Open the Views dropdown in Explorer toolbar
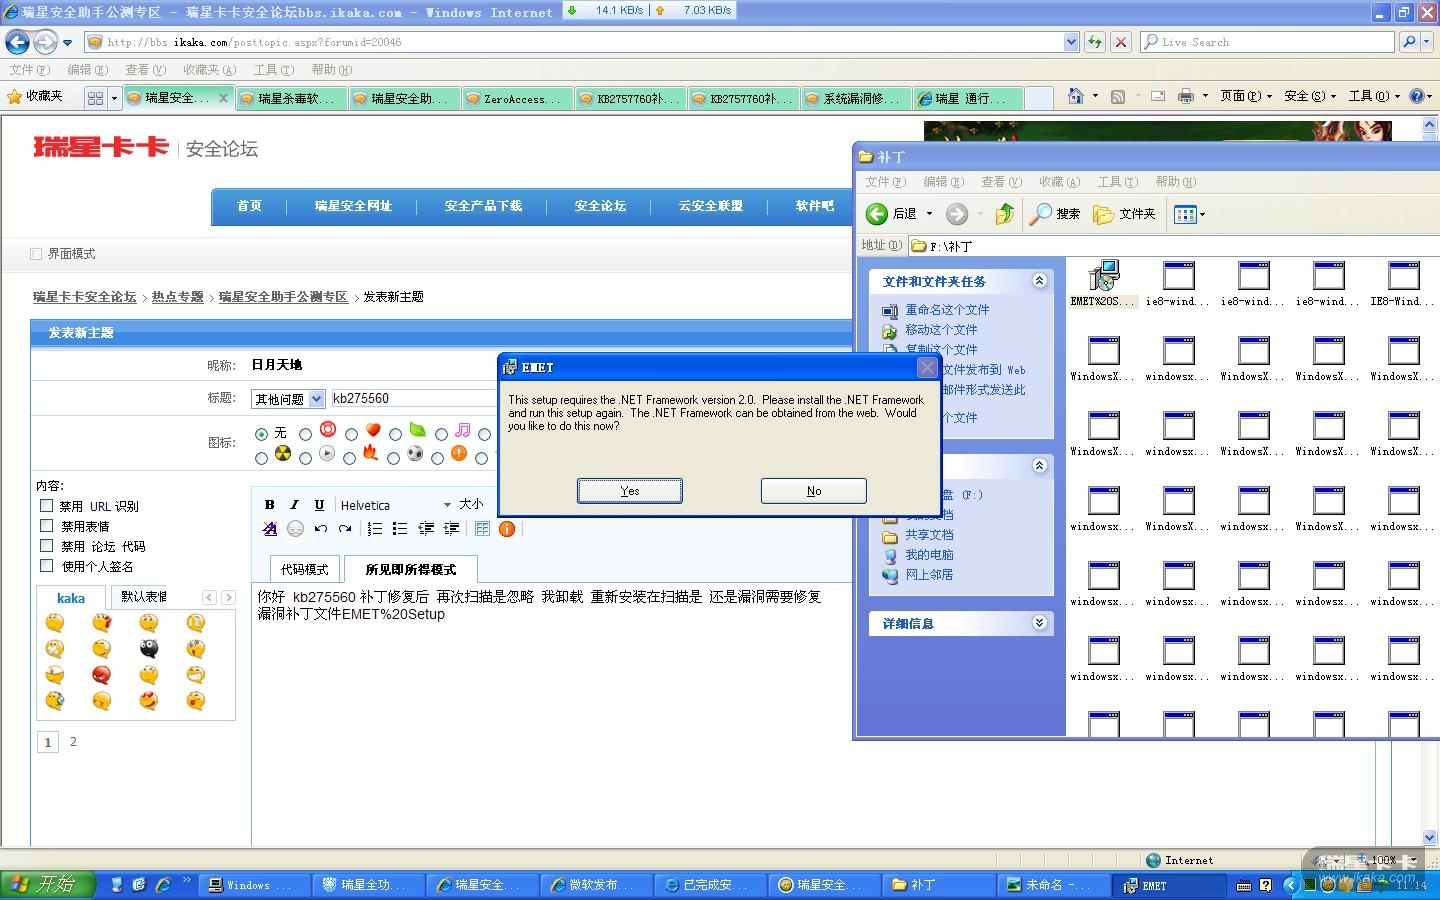 [1189, 214]
